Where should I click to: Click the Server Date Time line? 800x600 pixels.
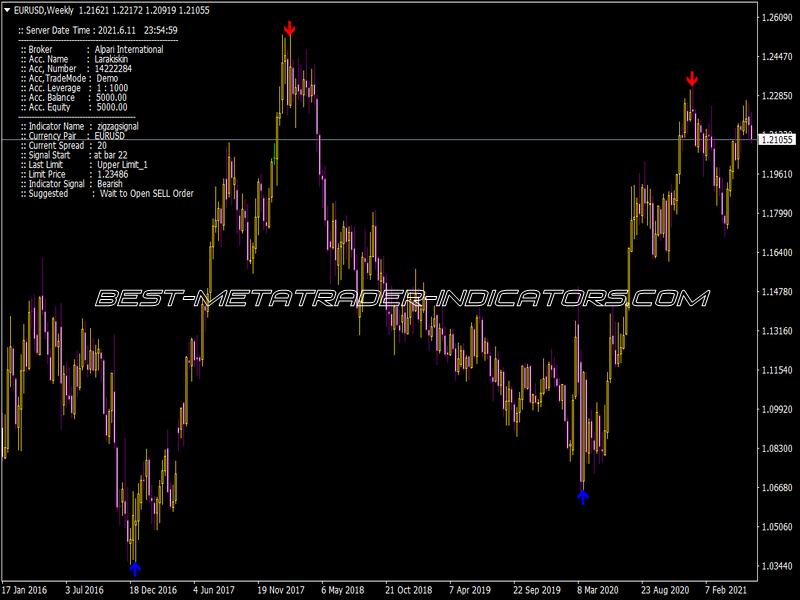pyautogui.click(x=98, y=31)
